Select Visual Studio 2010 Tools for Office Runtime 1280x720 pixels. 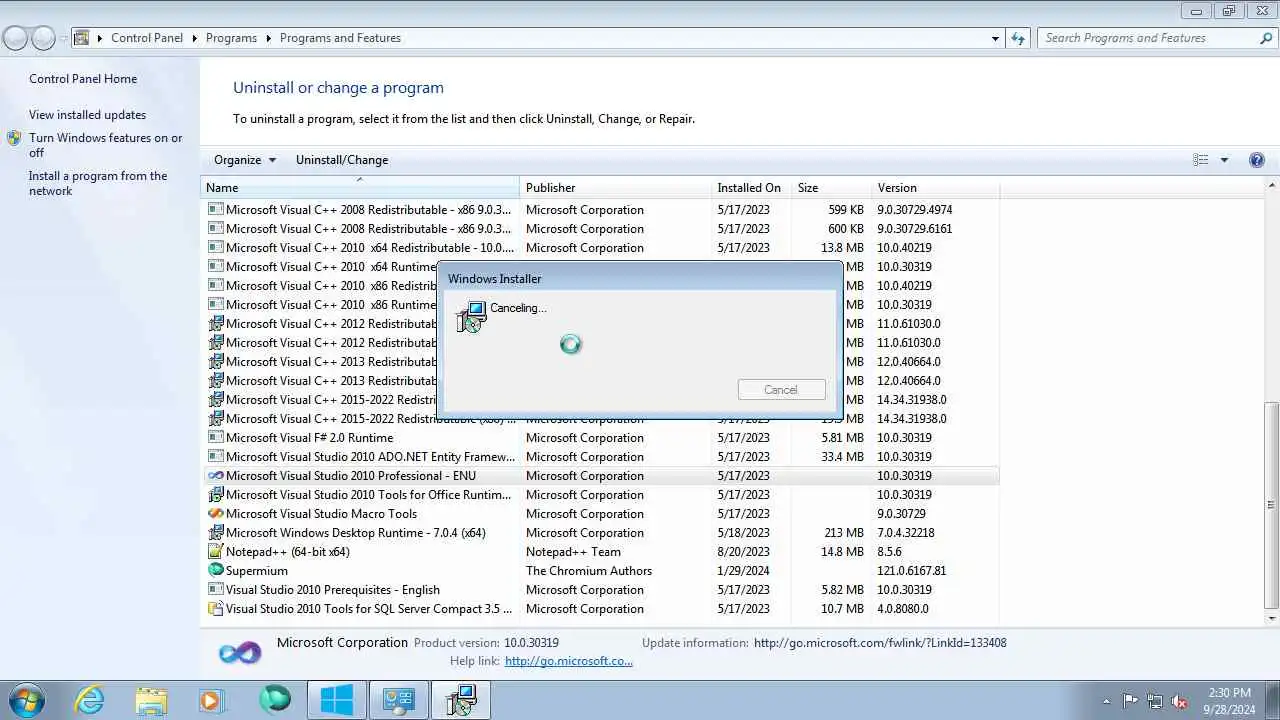click(x=600, y=495)
